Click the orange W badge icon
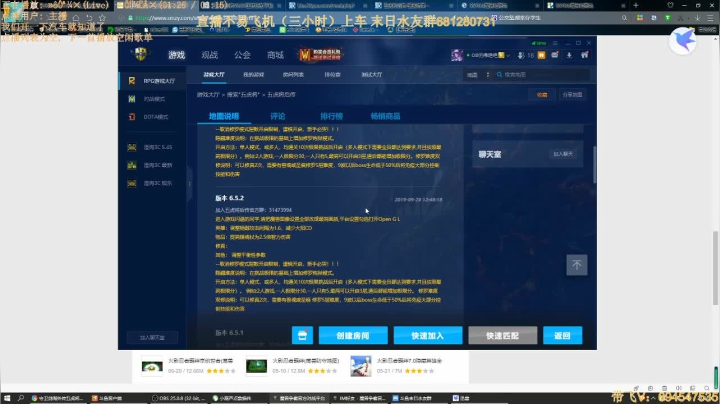Viewport: 720px width, 404px height. coord(541,55)
